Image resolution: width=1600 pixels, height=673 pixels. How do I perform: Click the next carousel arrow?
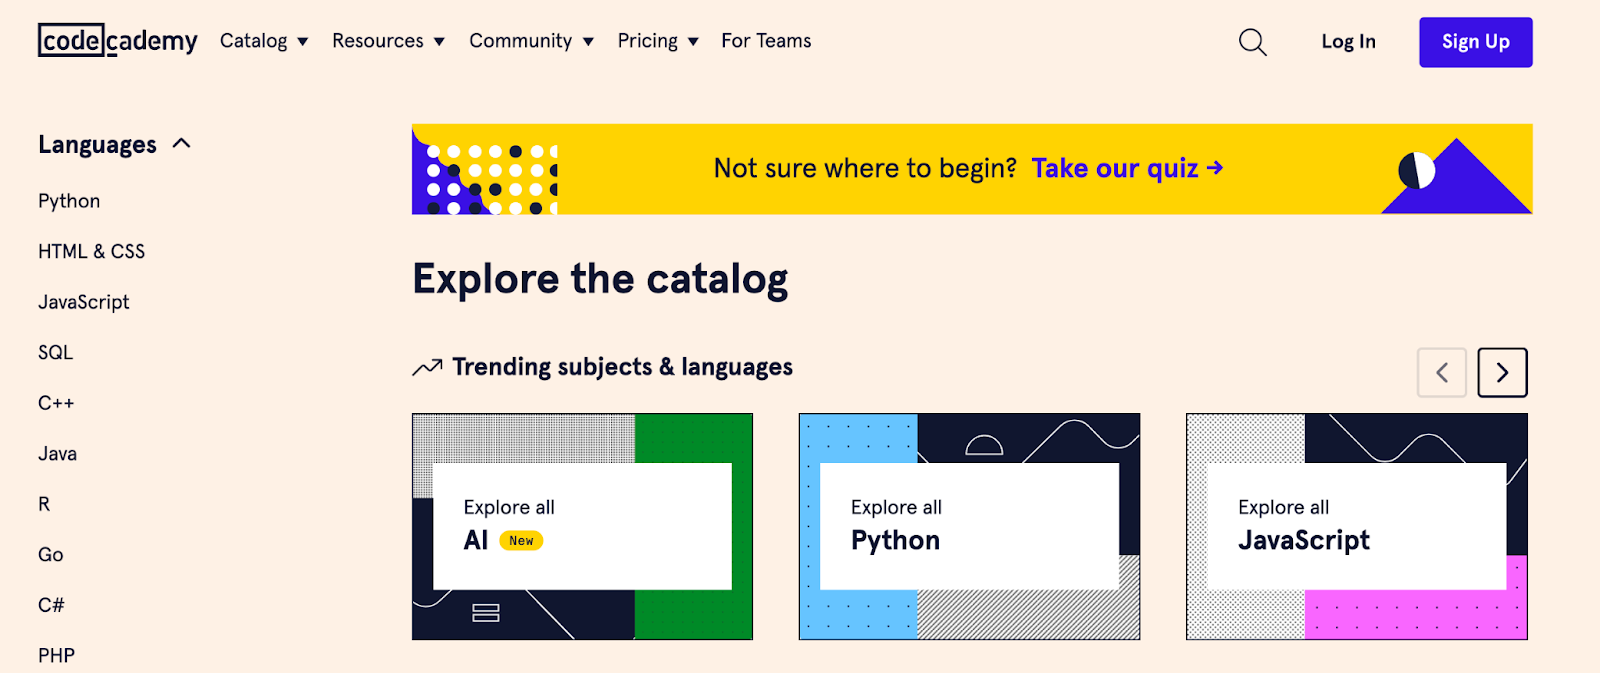click(1501, 373)
